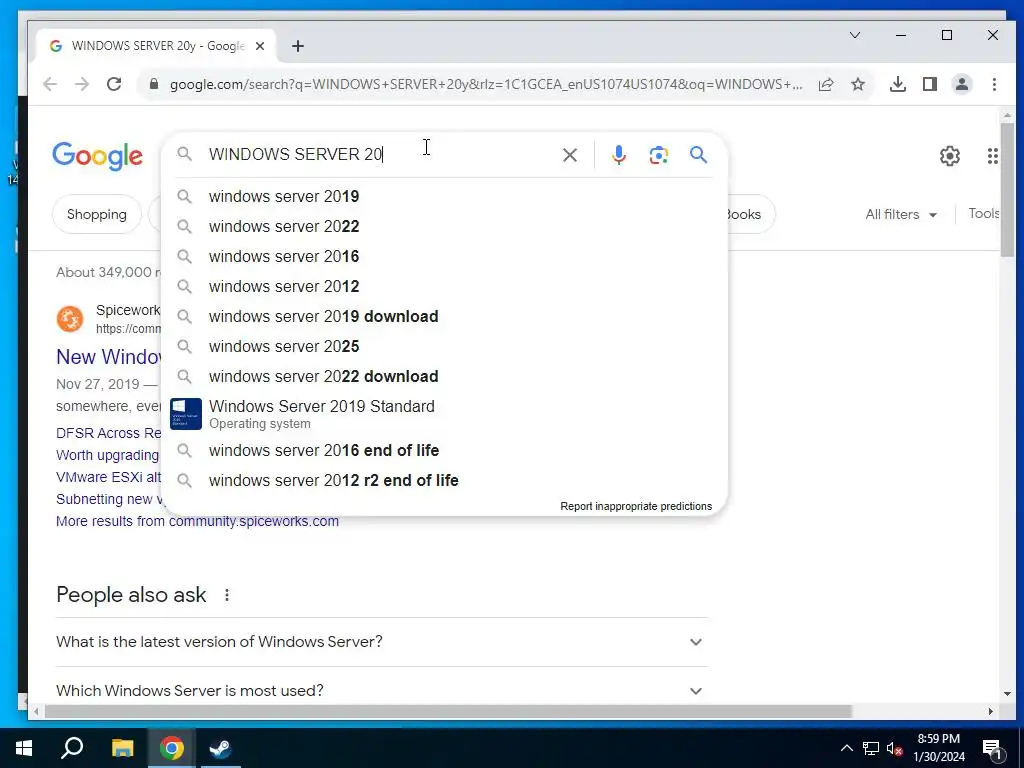Select the Shopping filter chip
The height and width of the screenshot is (768, 1024).
pos(97,214)
